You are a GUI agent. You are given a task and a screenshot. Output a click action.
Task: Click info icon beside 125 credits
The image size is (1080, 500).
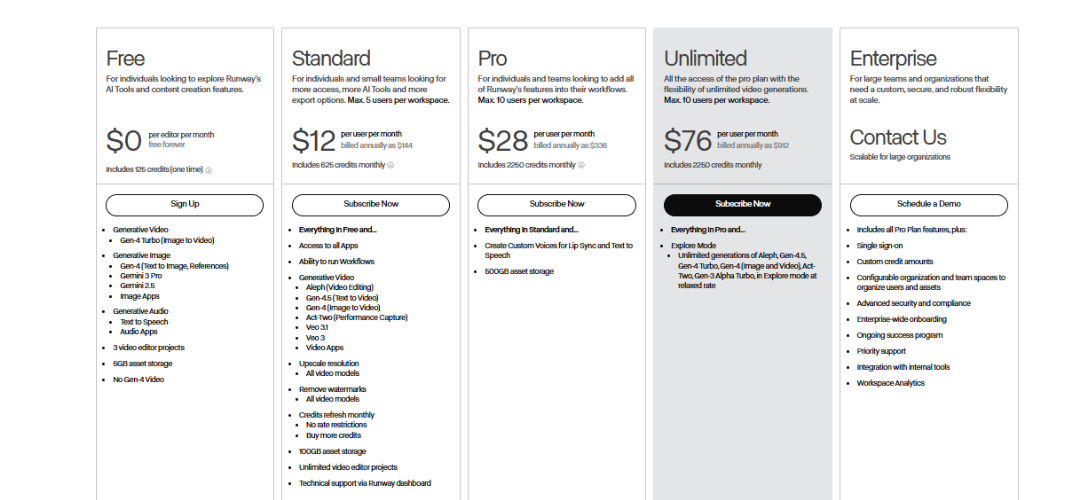coord(208,170)
